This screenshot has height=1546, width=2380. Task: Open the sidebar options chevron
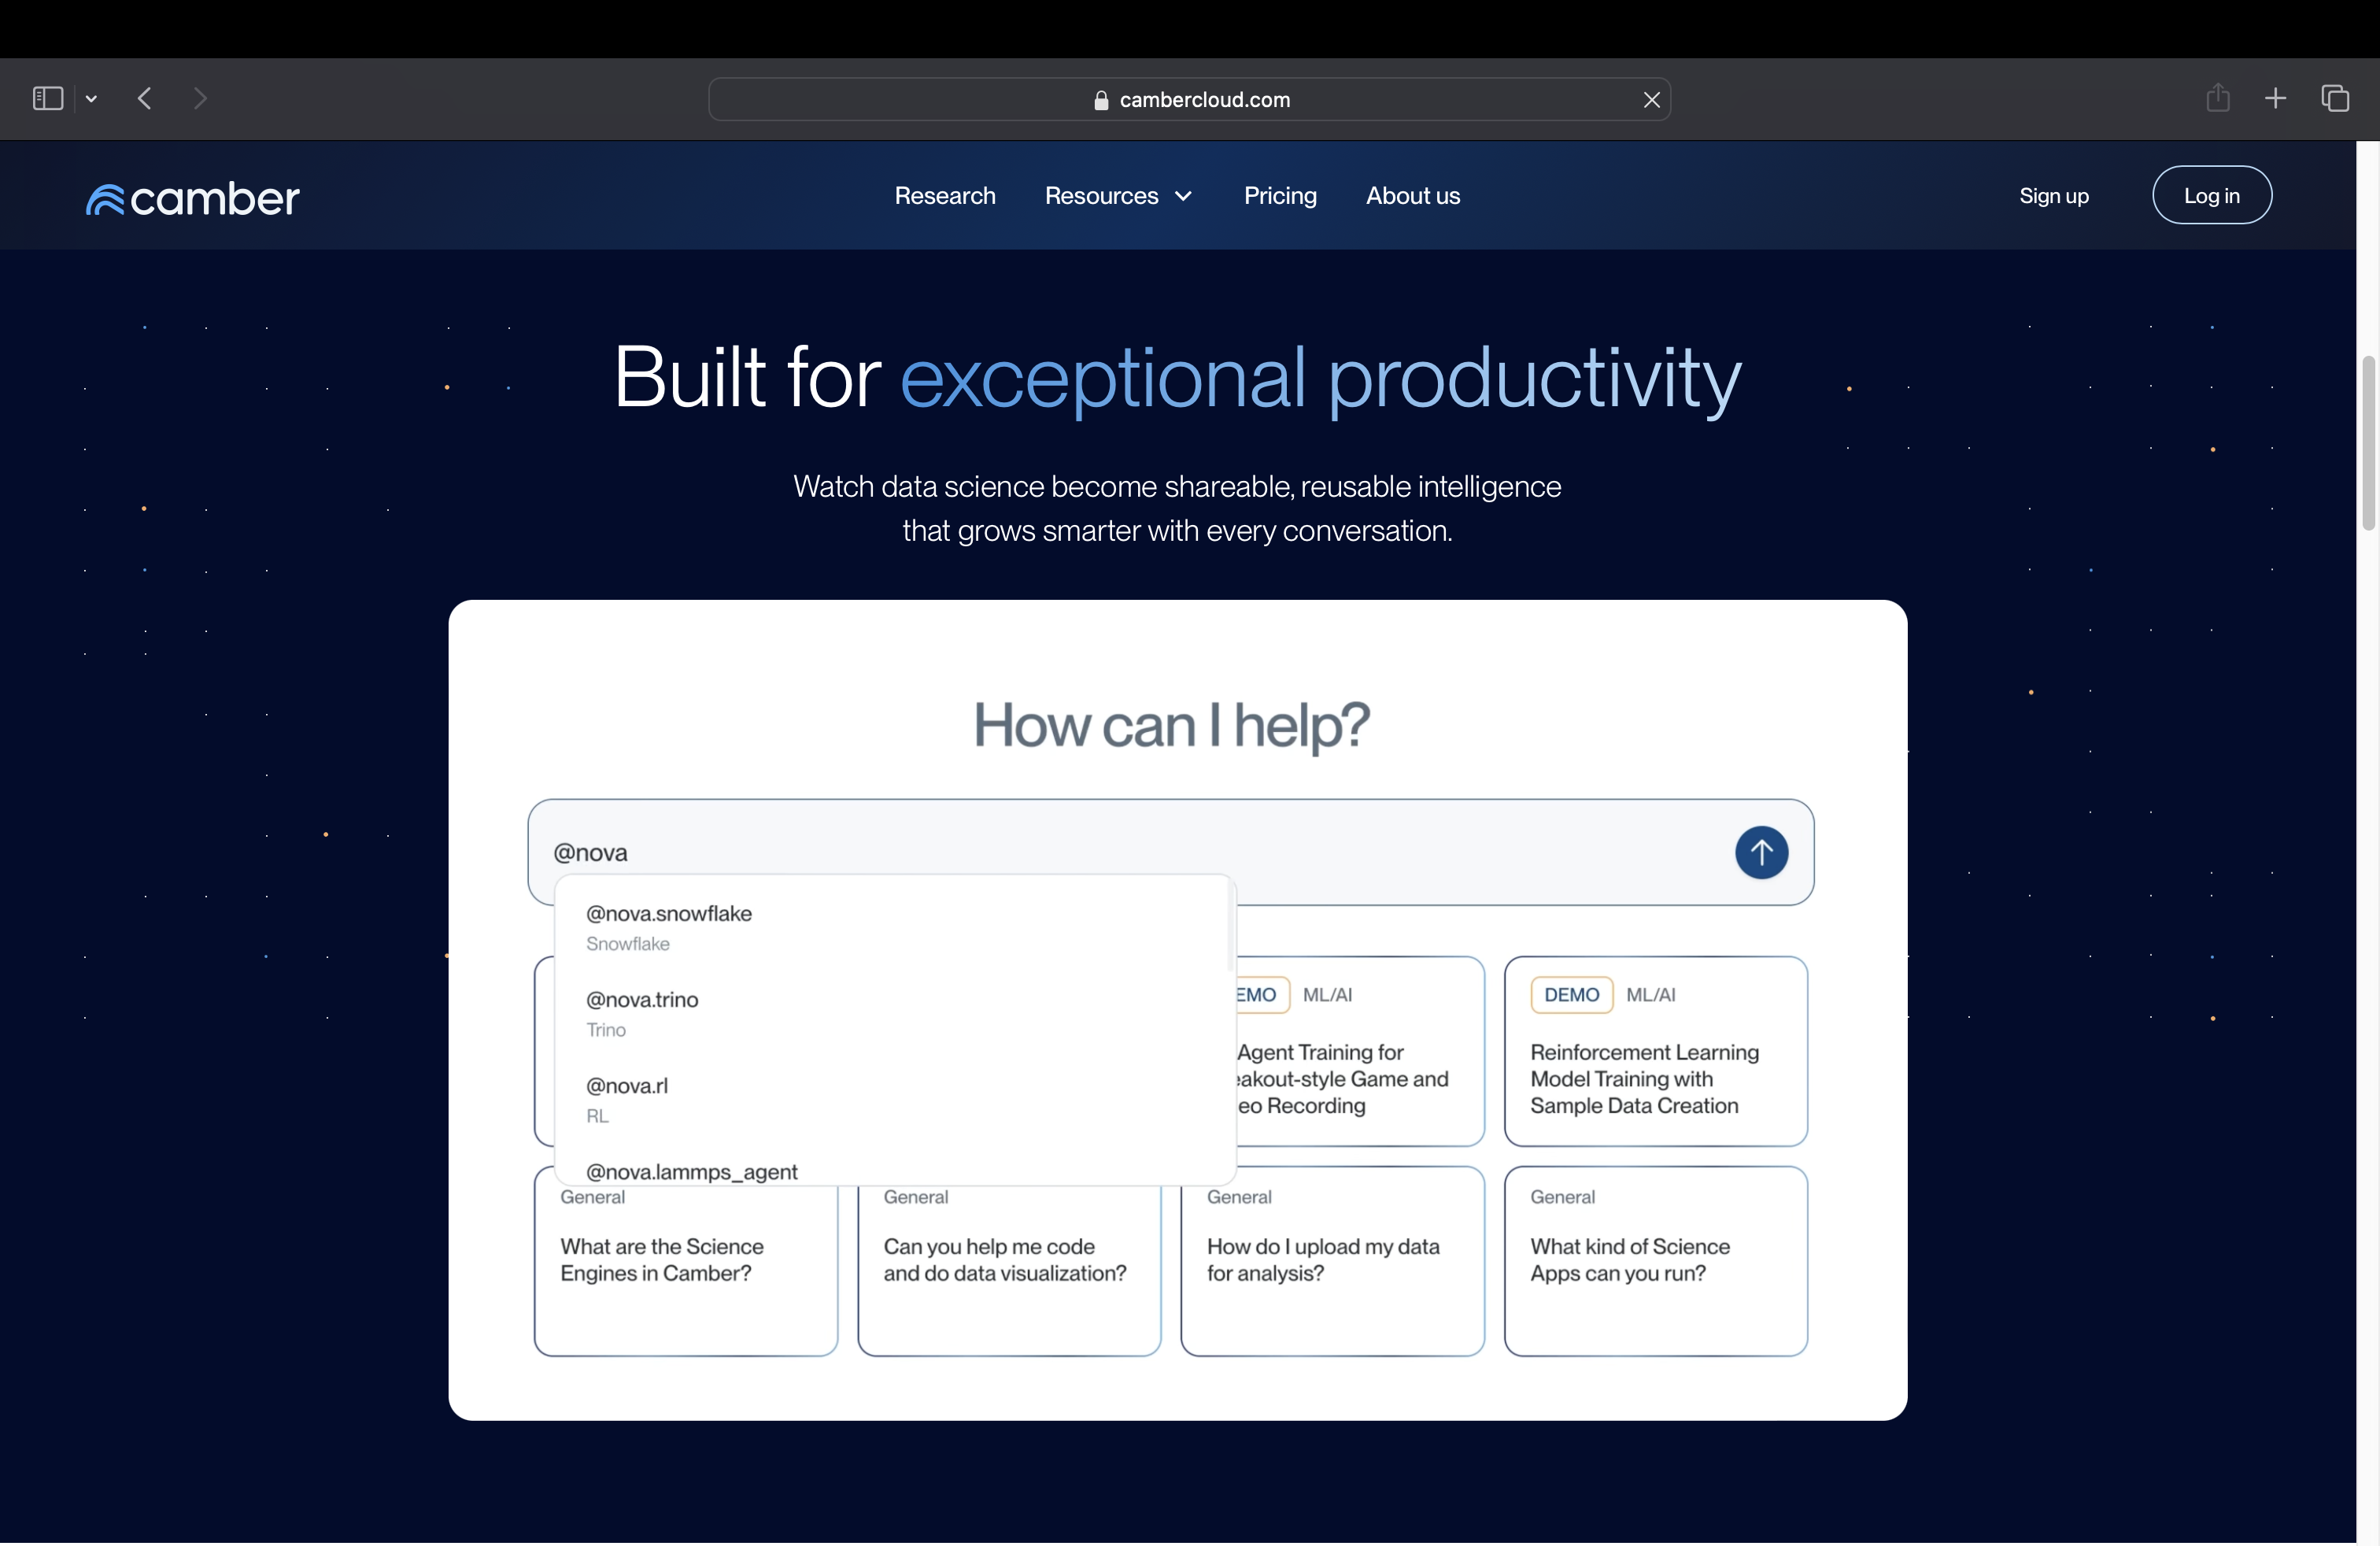tap(91, 98)
